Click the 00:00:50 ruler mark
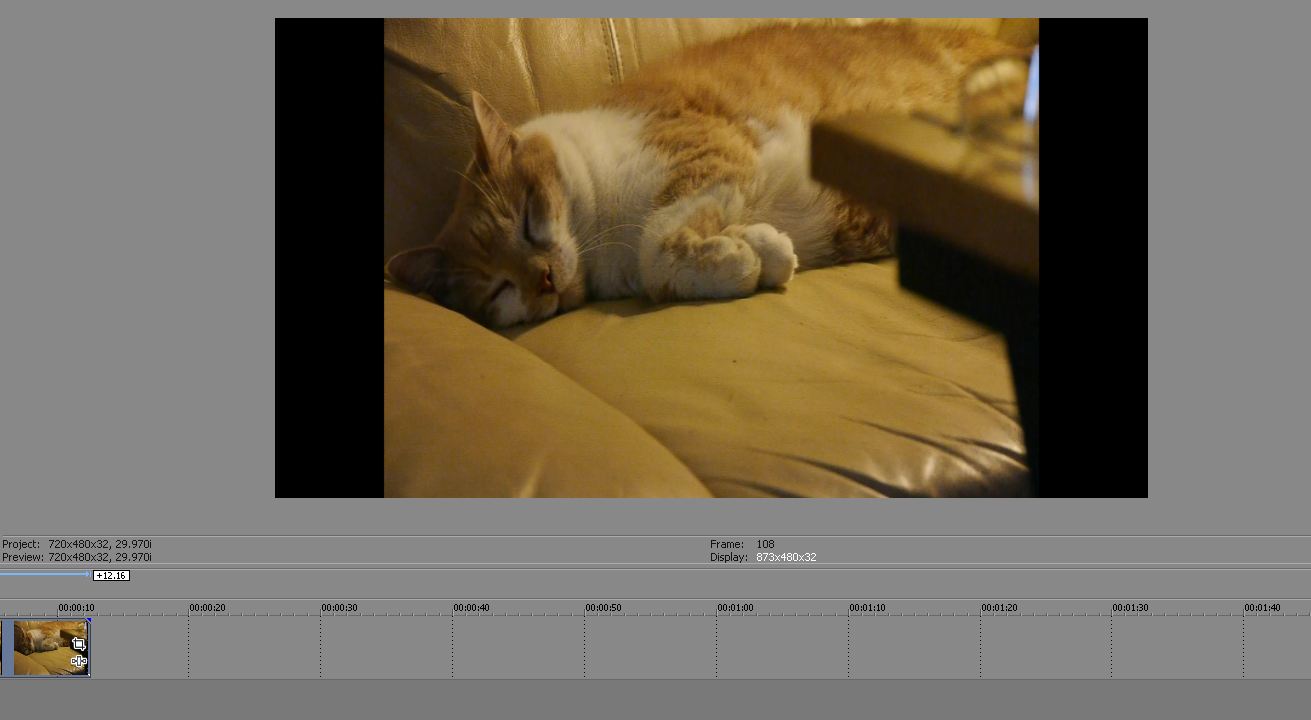This screenshot has height=720, width=1311. 603,607
